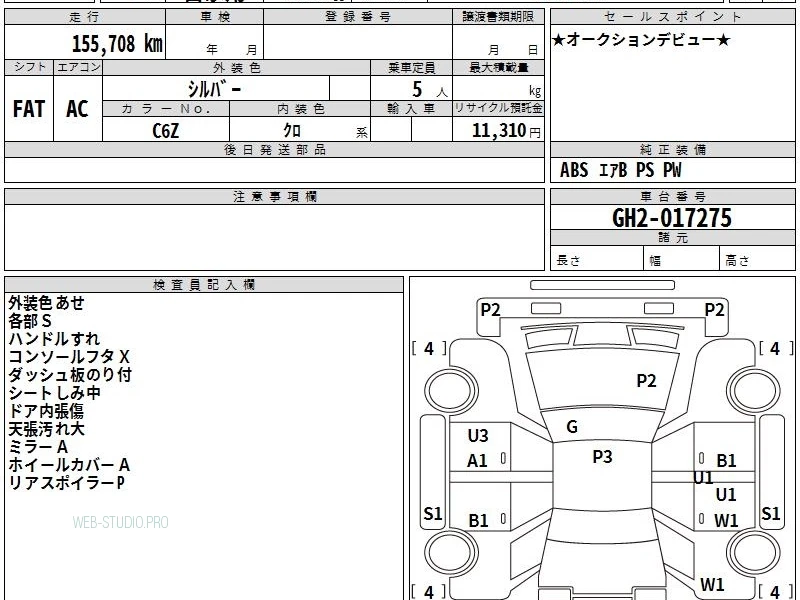Click the front-right wheel on car diagram

click(754, 390)
